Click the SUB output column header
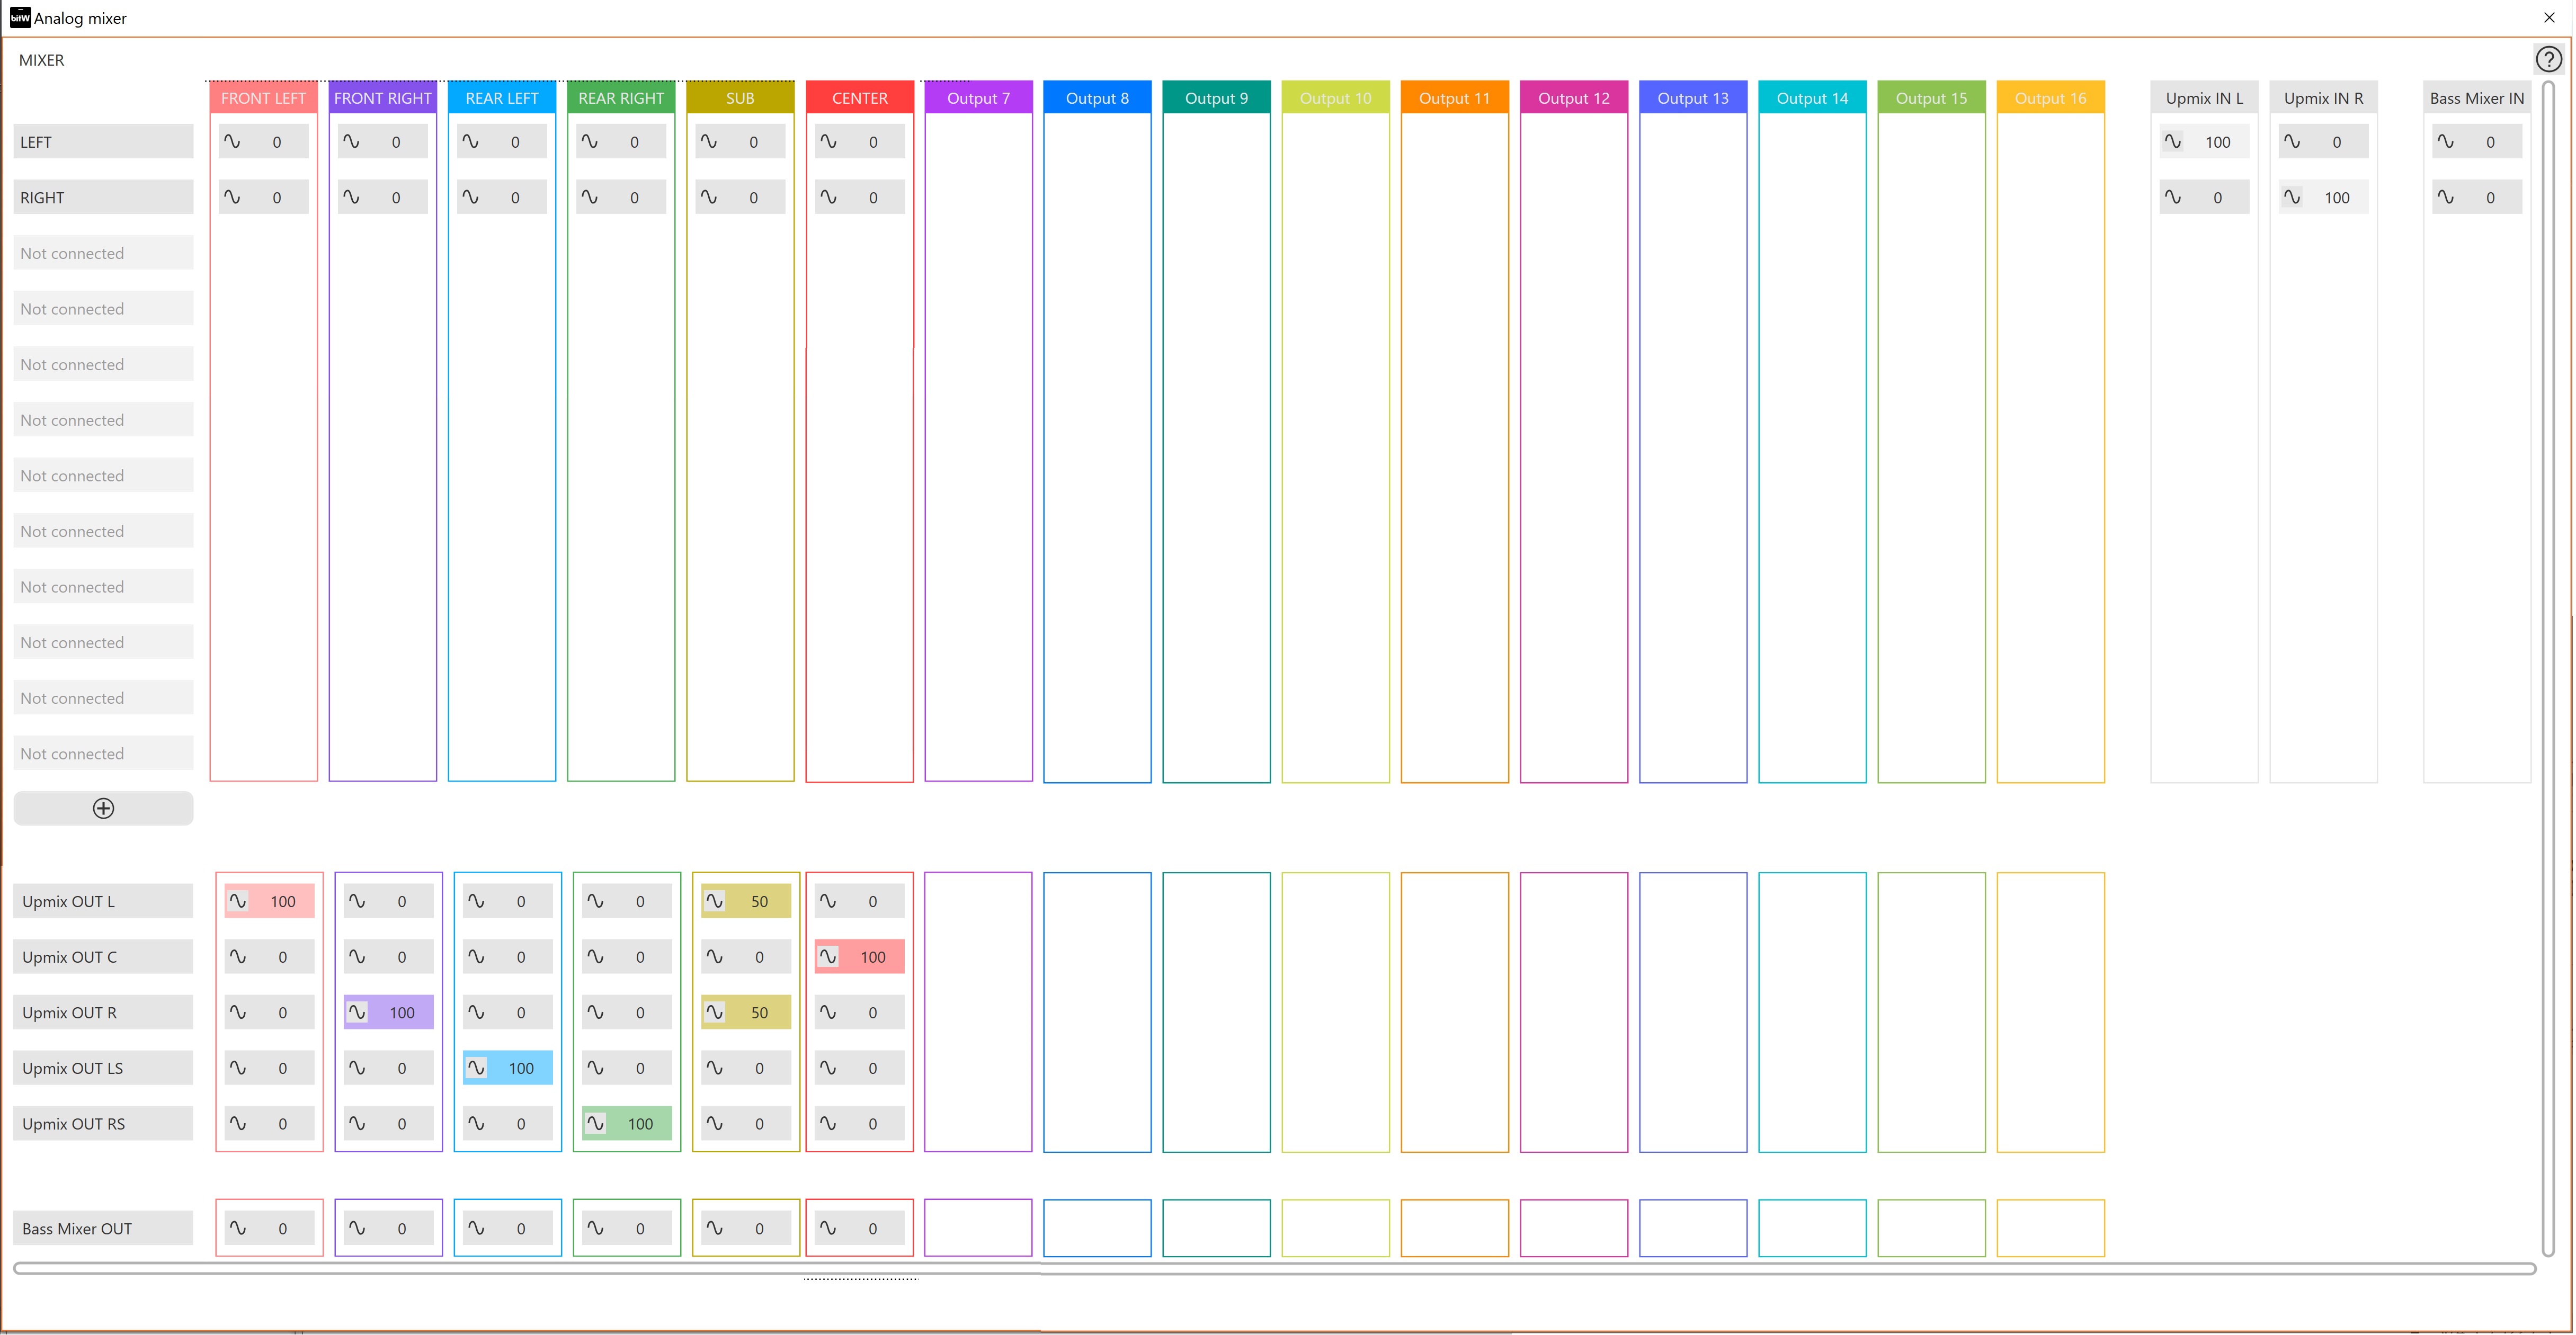2576x1335 pixels. [740, 98]
